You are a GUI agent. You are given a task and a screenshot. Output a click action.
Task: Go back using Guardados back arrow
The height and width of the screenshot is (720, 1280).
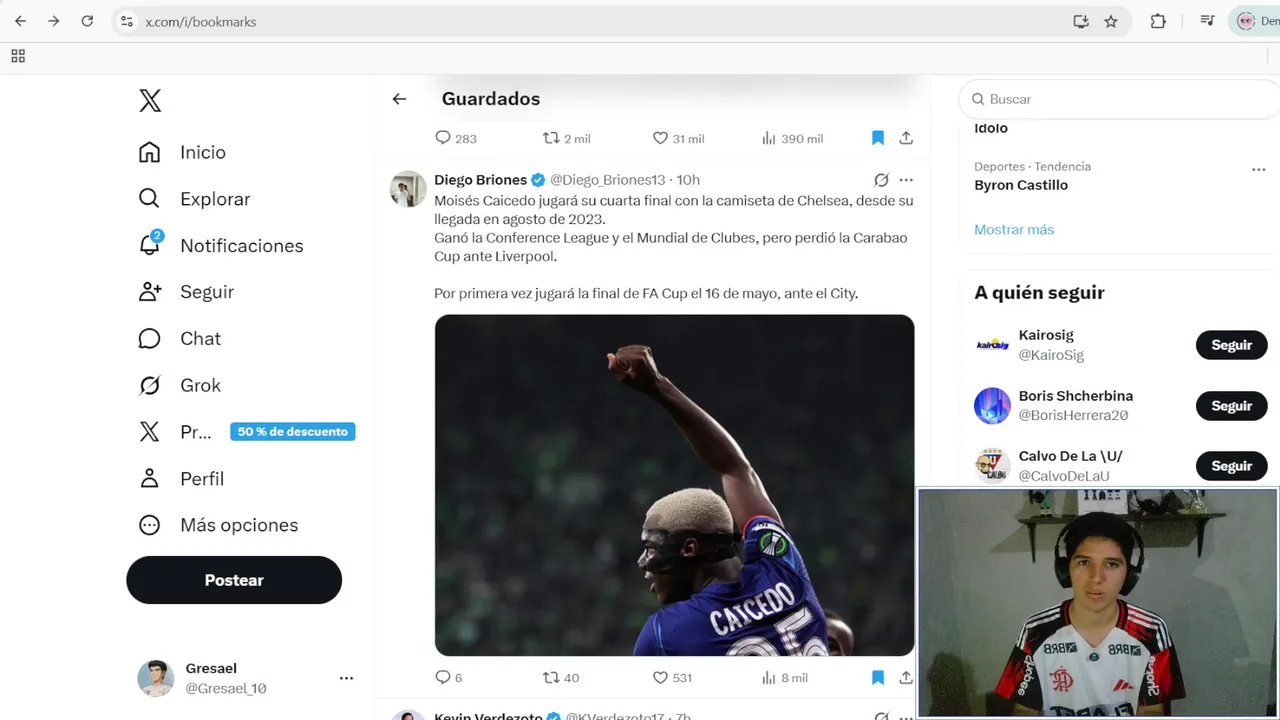pos(399,98)
